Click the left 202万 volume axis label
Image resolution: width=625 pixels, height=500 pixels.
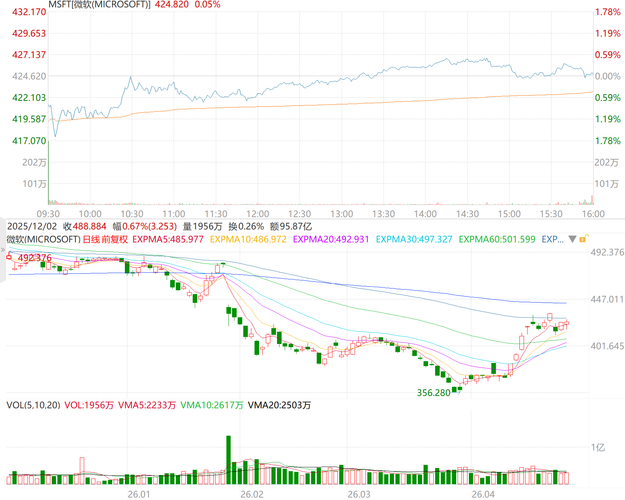35,162
